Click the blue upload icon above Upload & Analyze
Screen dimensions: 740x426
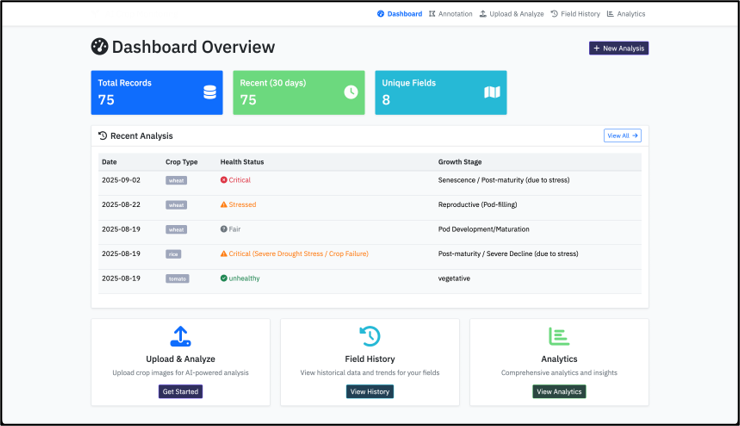[180, 336]
